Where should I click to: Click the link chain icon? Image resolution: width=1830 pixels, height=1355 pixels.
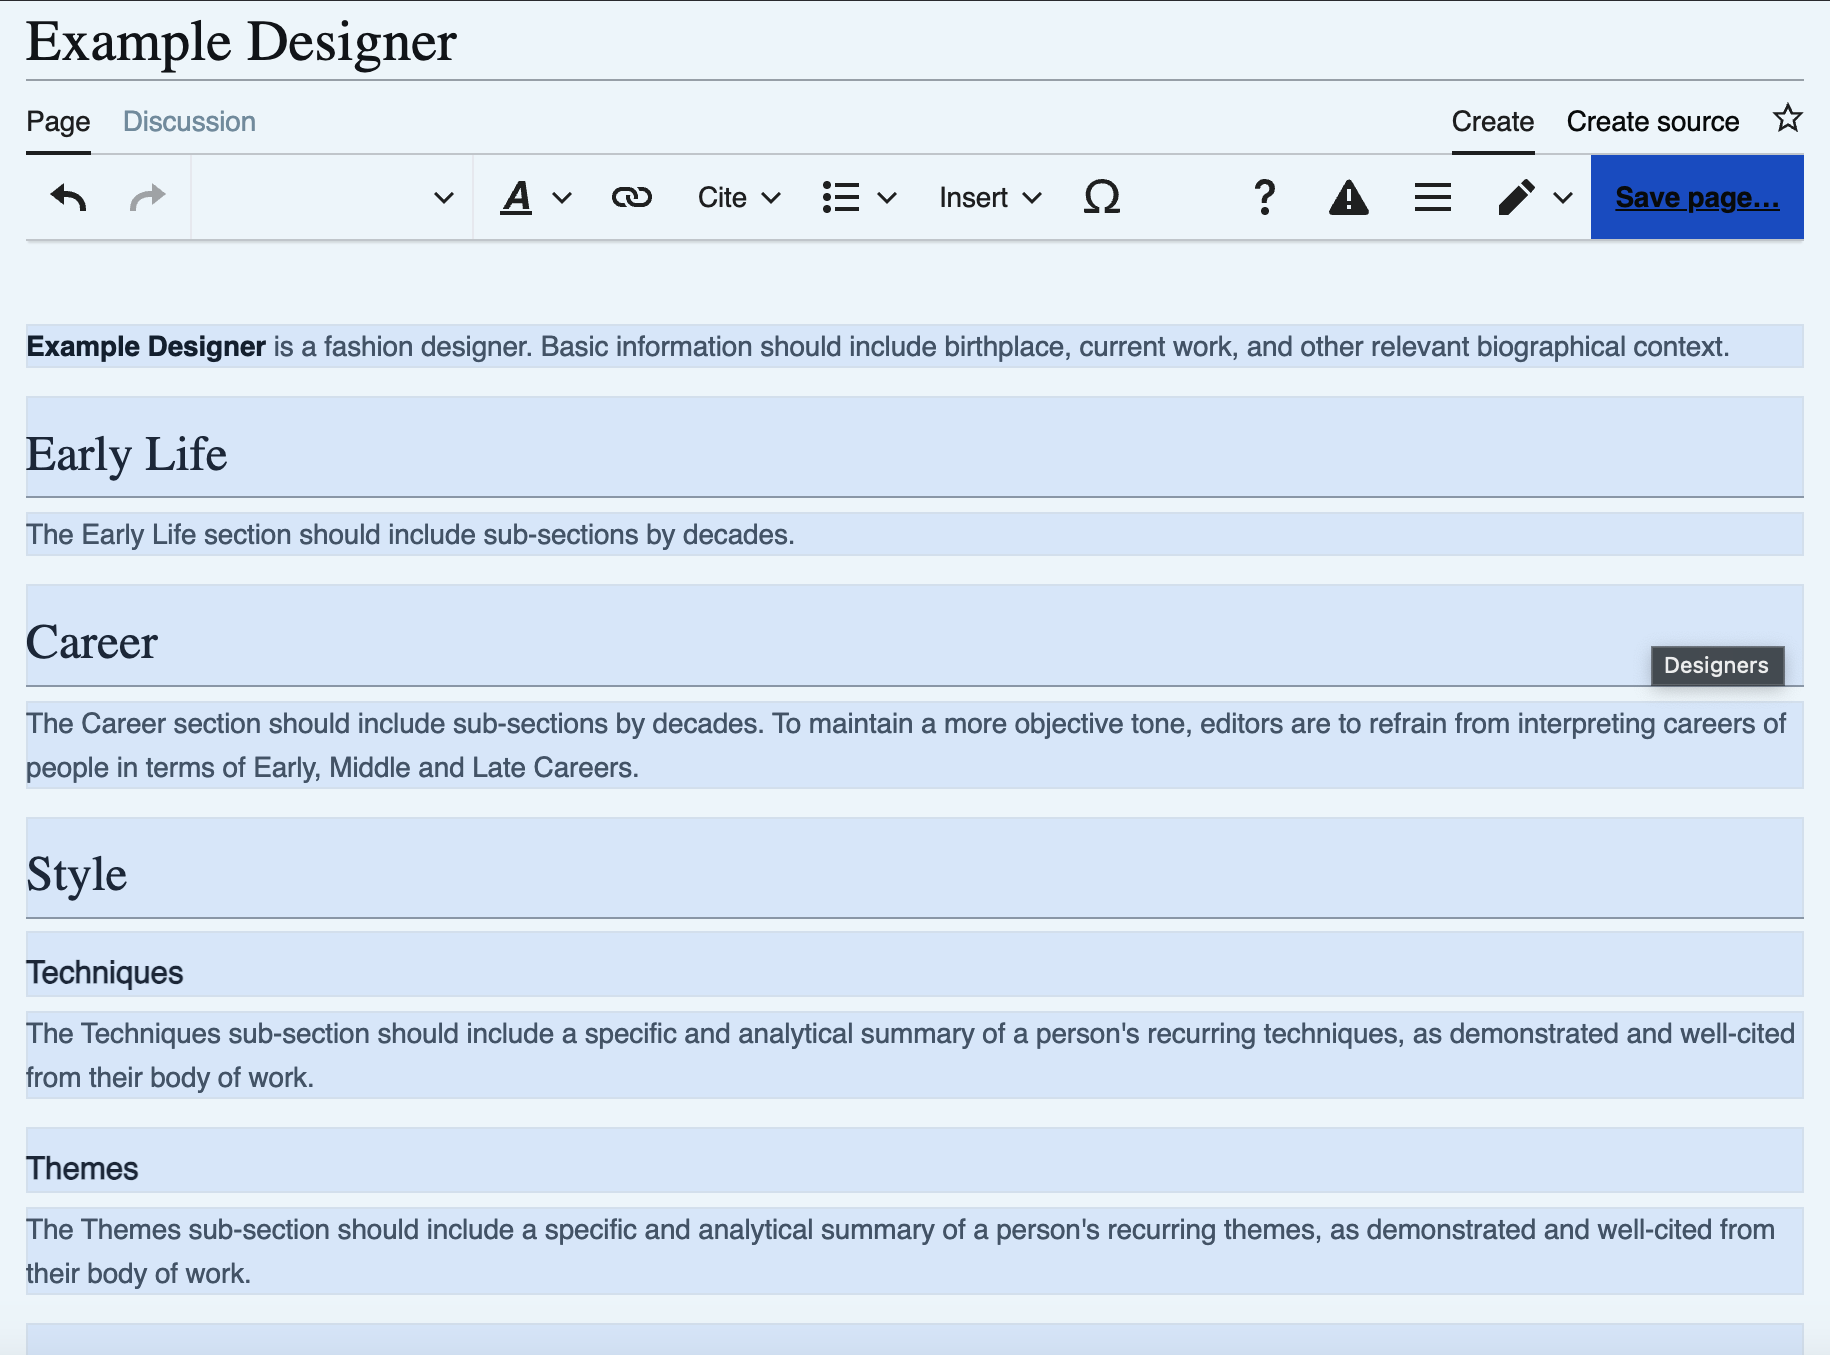coord(632,197)
